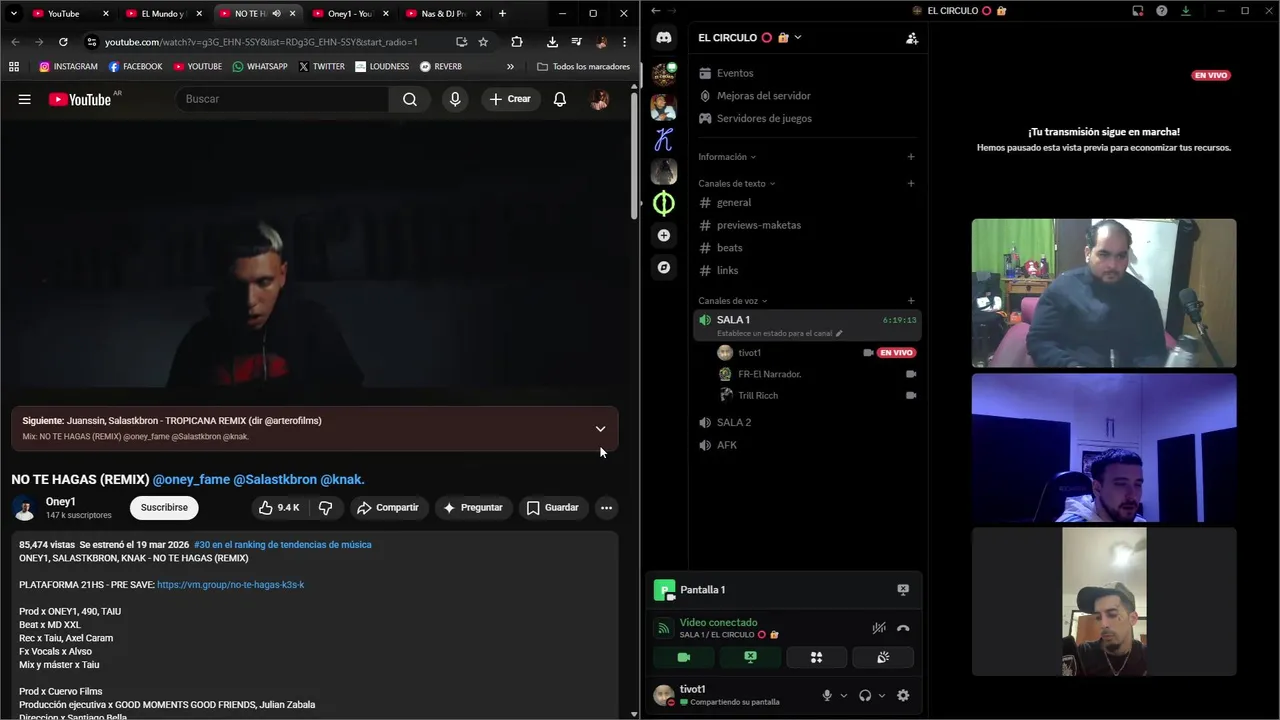
Task: Deafen Discord with headphones icon
Action: [x=865, y=695]
